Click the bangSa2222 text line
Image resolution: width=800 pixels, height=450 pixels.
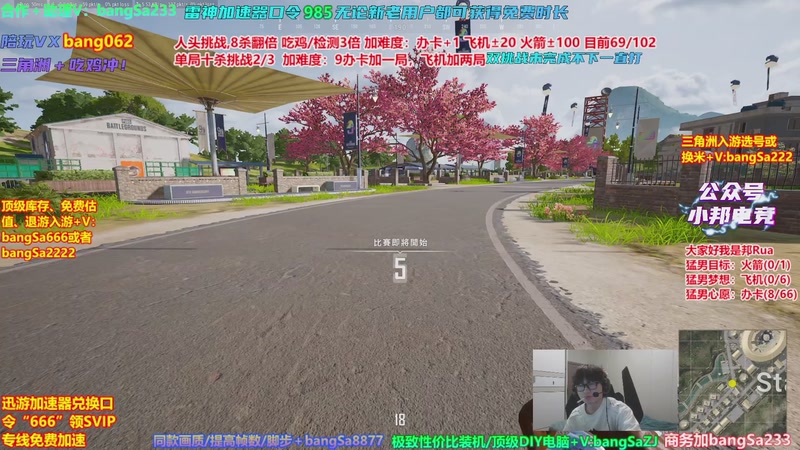(38, 253)
